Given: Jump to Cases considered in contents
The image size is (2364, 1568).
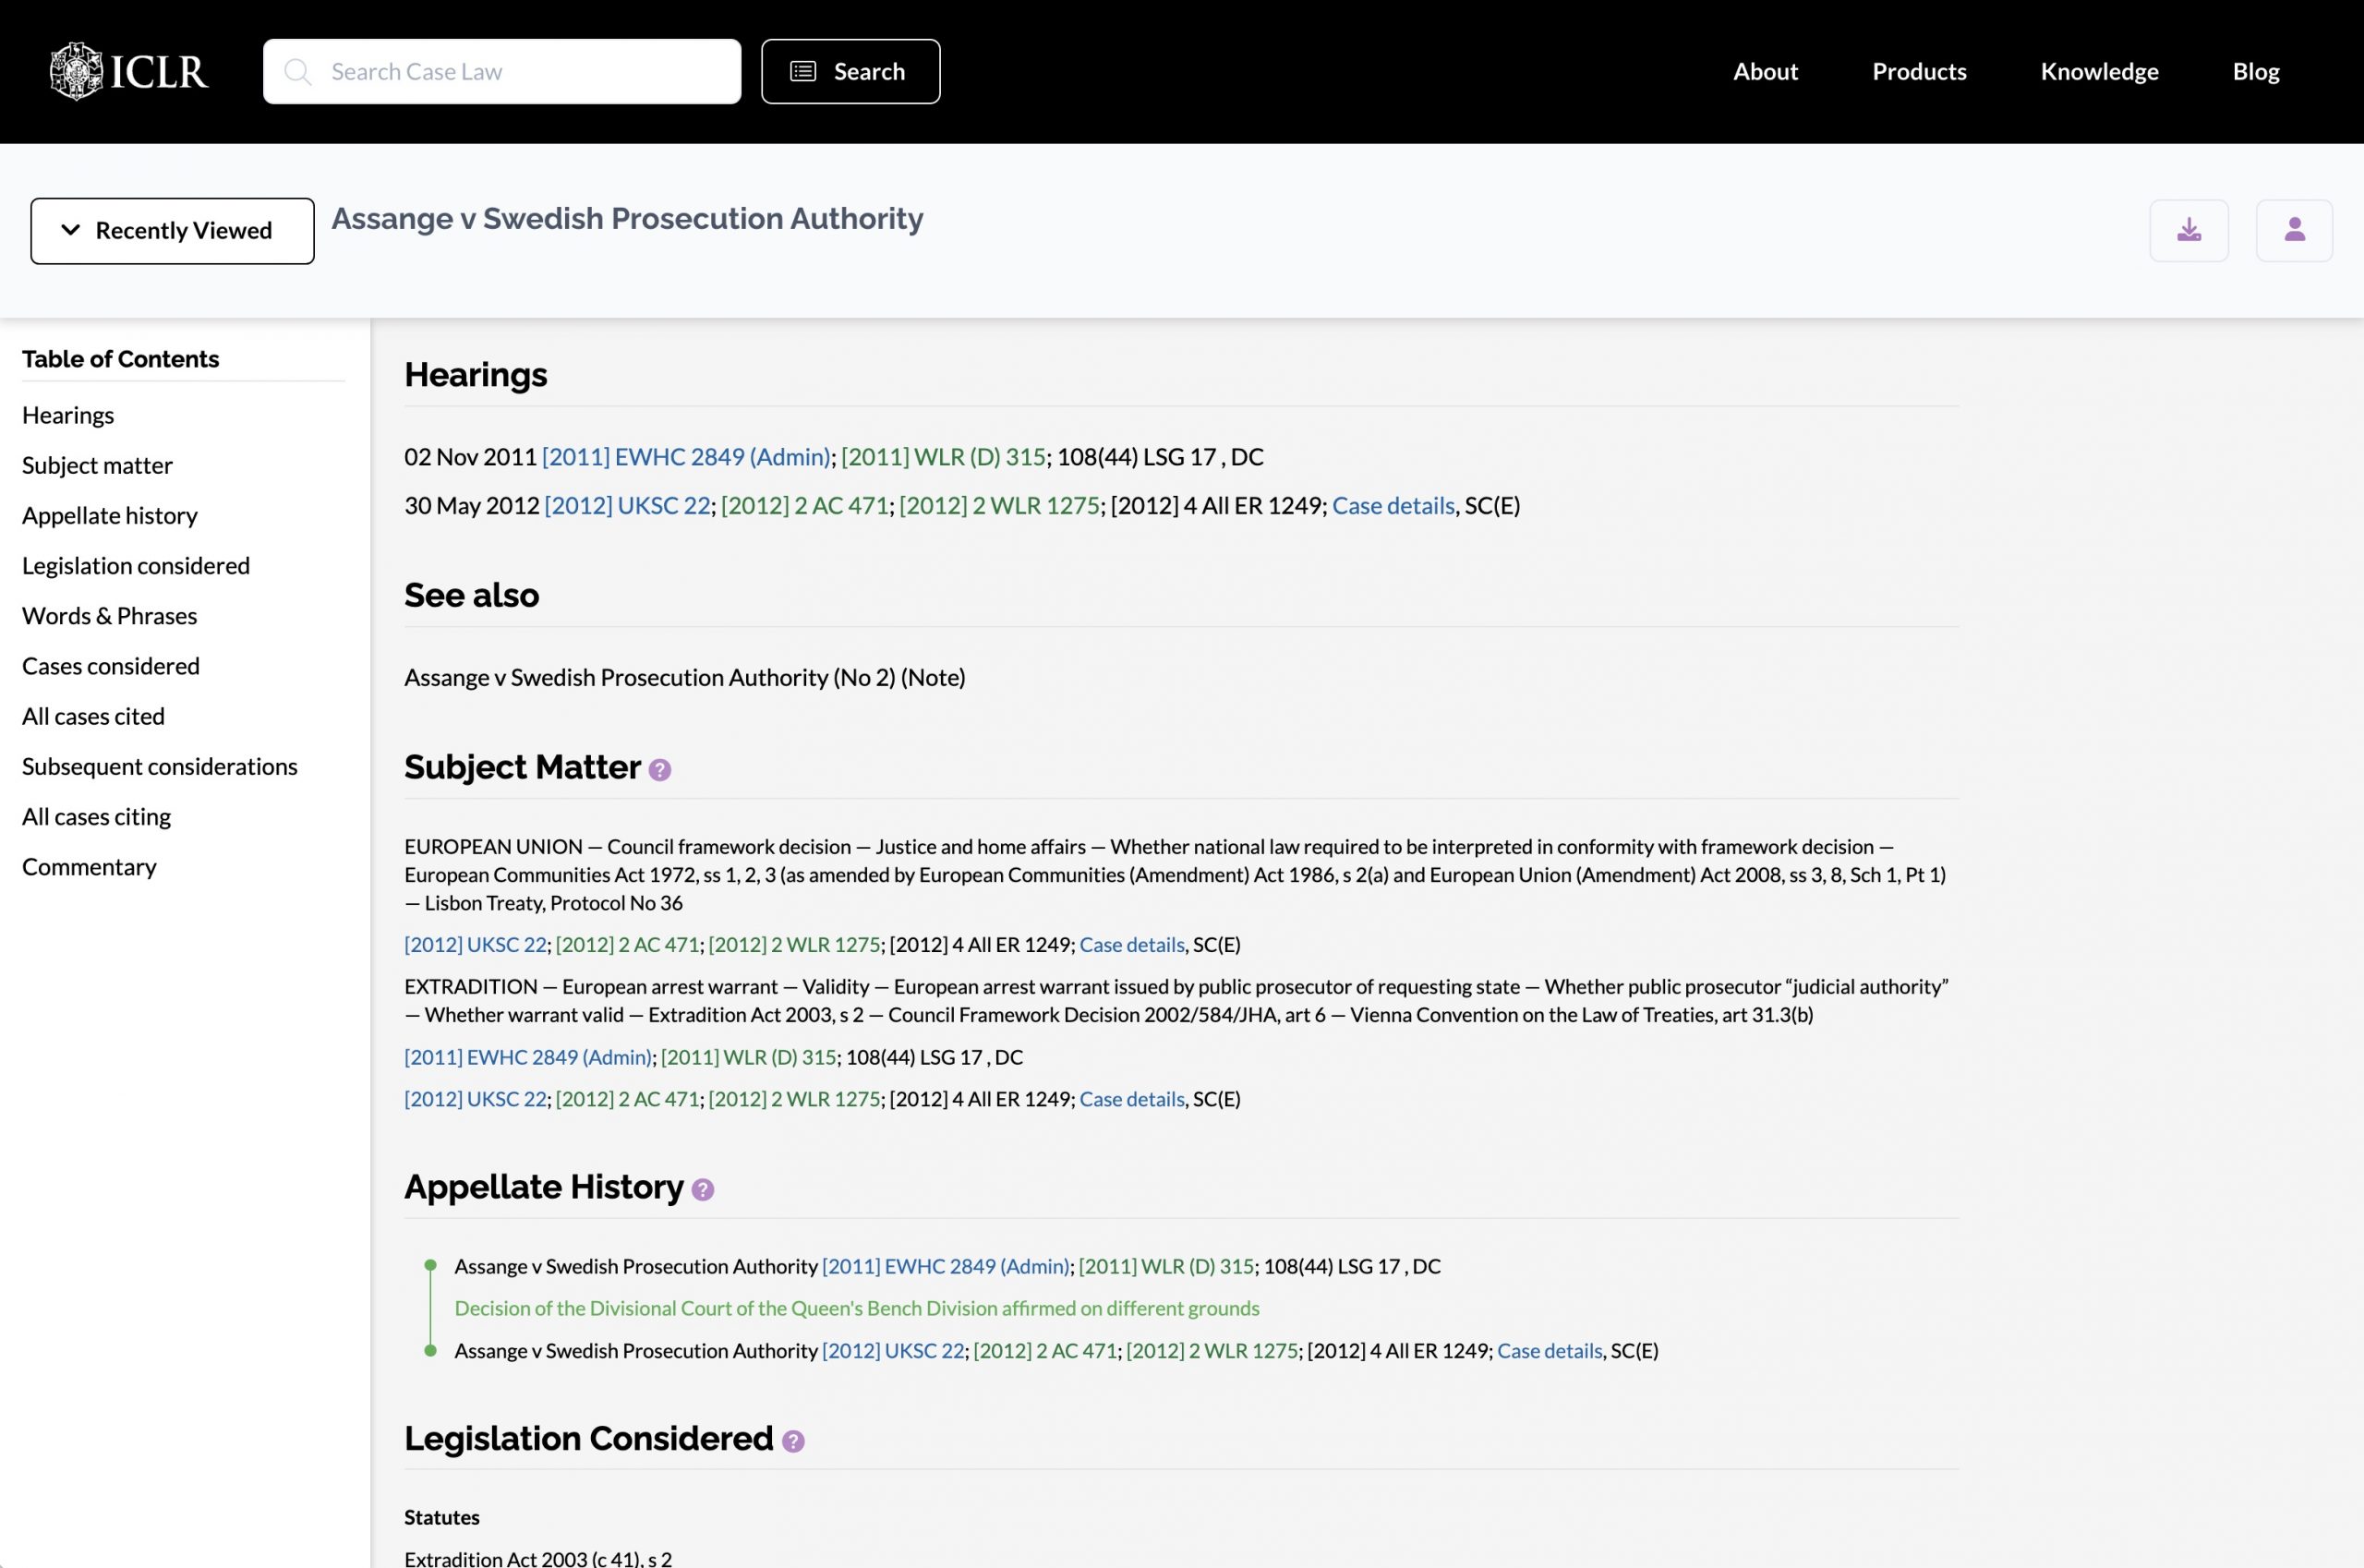Looking at the screenshot, I should 111,666.
